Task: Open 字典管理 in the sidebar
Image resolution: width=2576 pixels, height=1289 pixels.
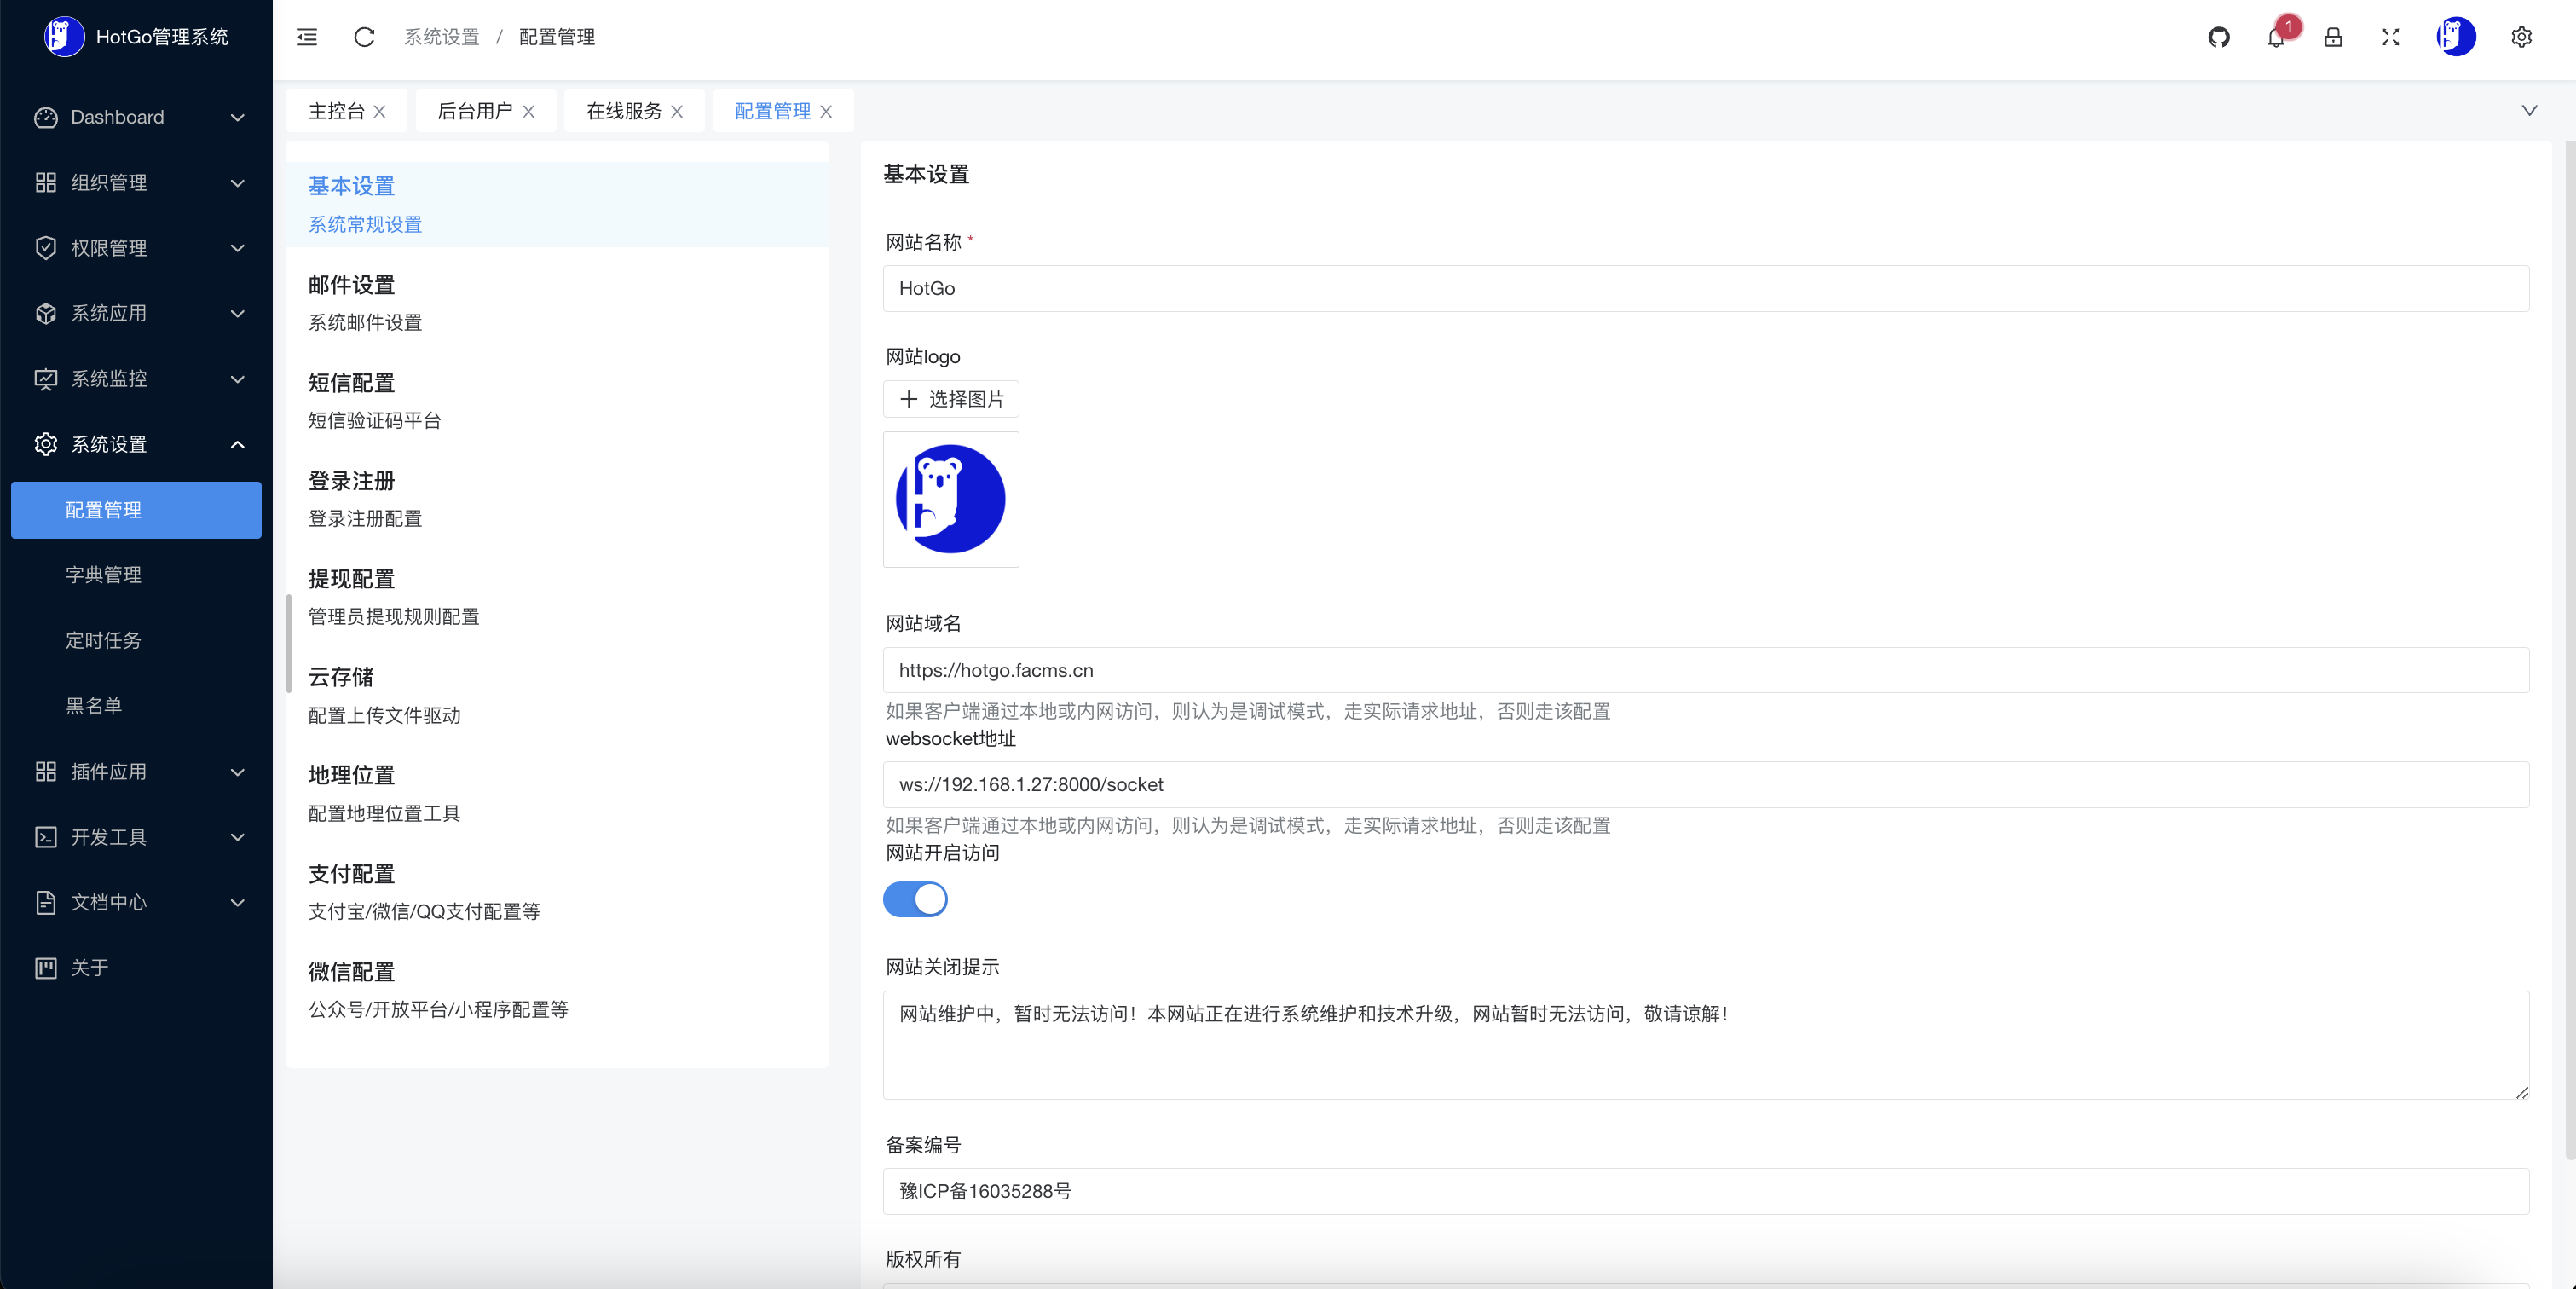Action: (103, 575)
